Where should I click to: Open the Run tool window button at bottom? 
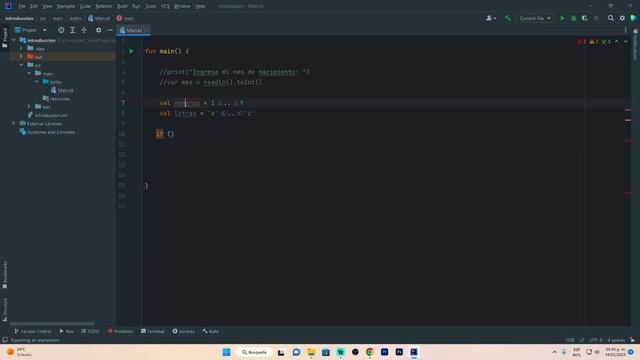66,331
